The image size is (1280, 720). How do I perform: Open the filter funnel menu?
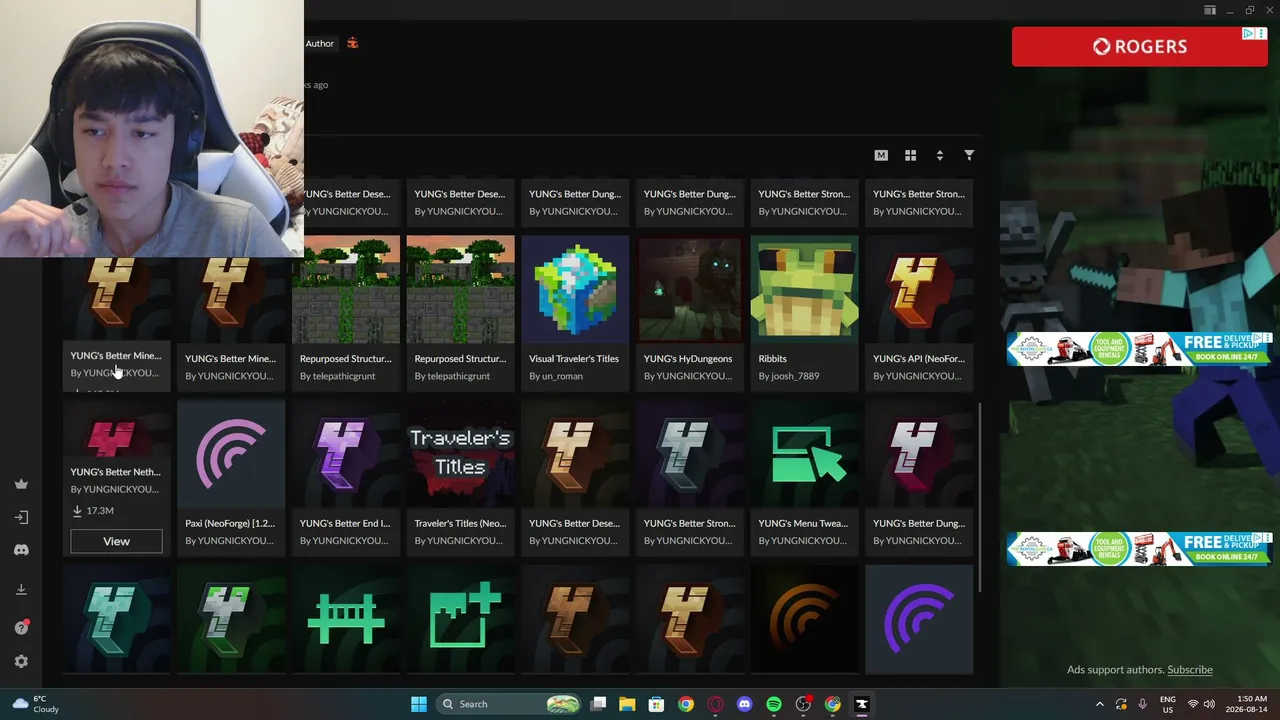coord(969,155)
